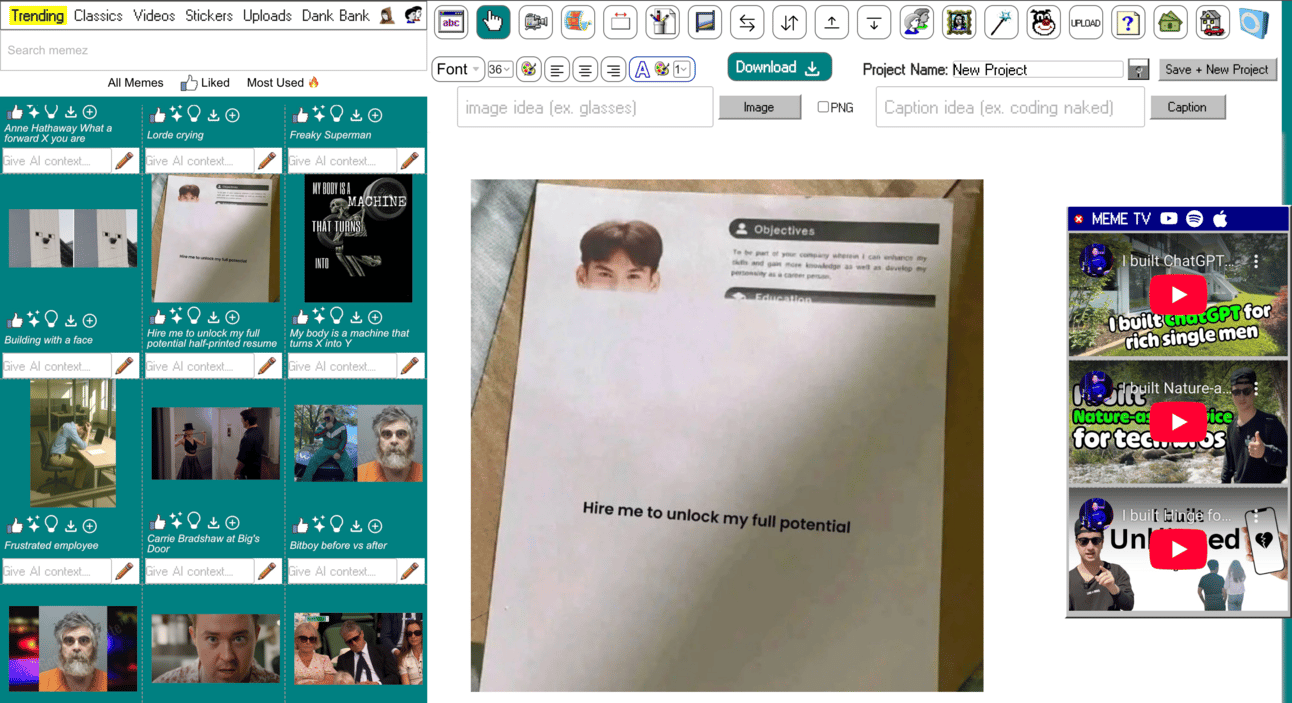Image resolution: width=1292 pixels, height=703 pixels.
Task: Open Apple link in MEME TV header
Action: click(x=1219, y=219)
